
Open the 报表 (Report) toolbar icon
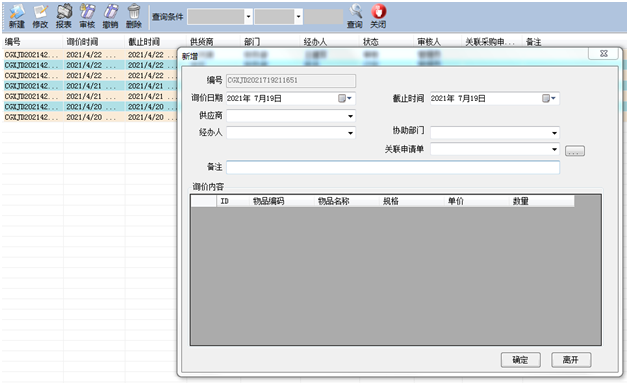point(63,16)
